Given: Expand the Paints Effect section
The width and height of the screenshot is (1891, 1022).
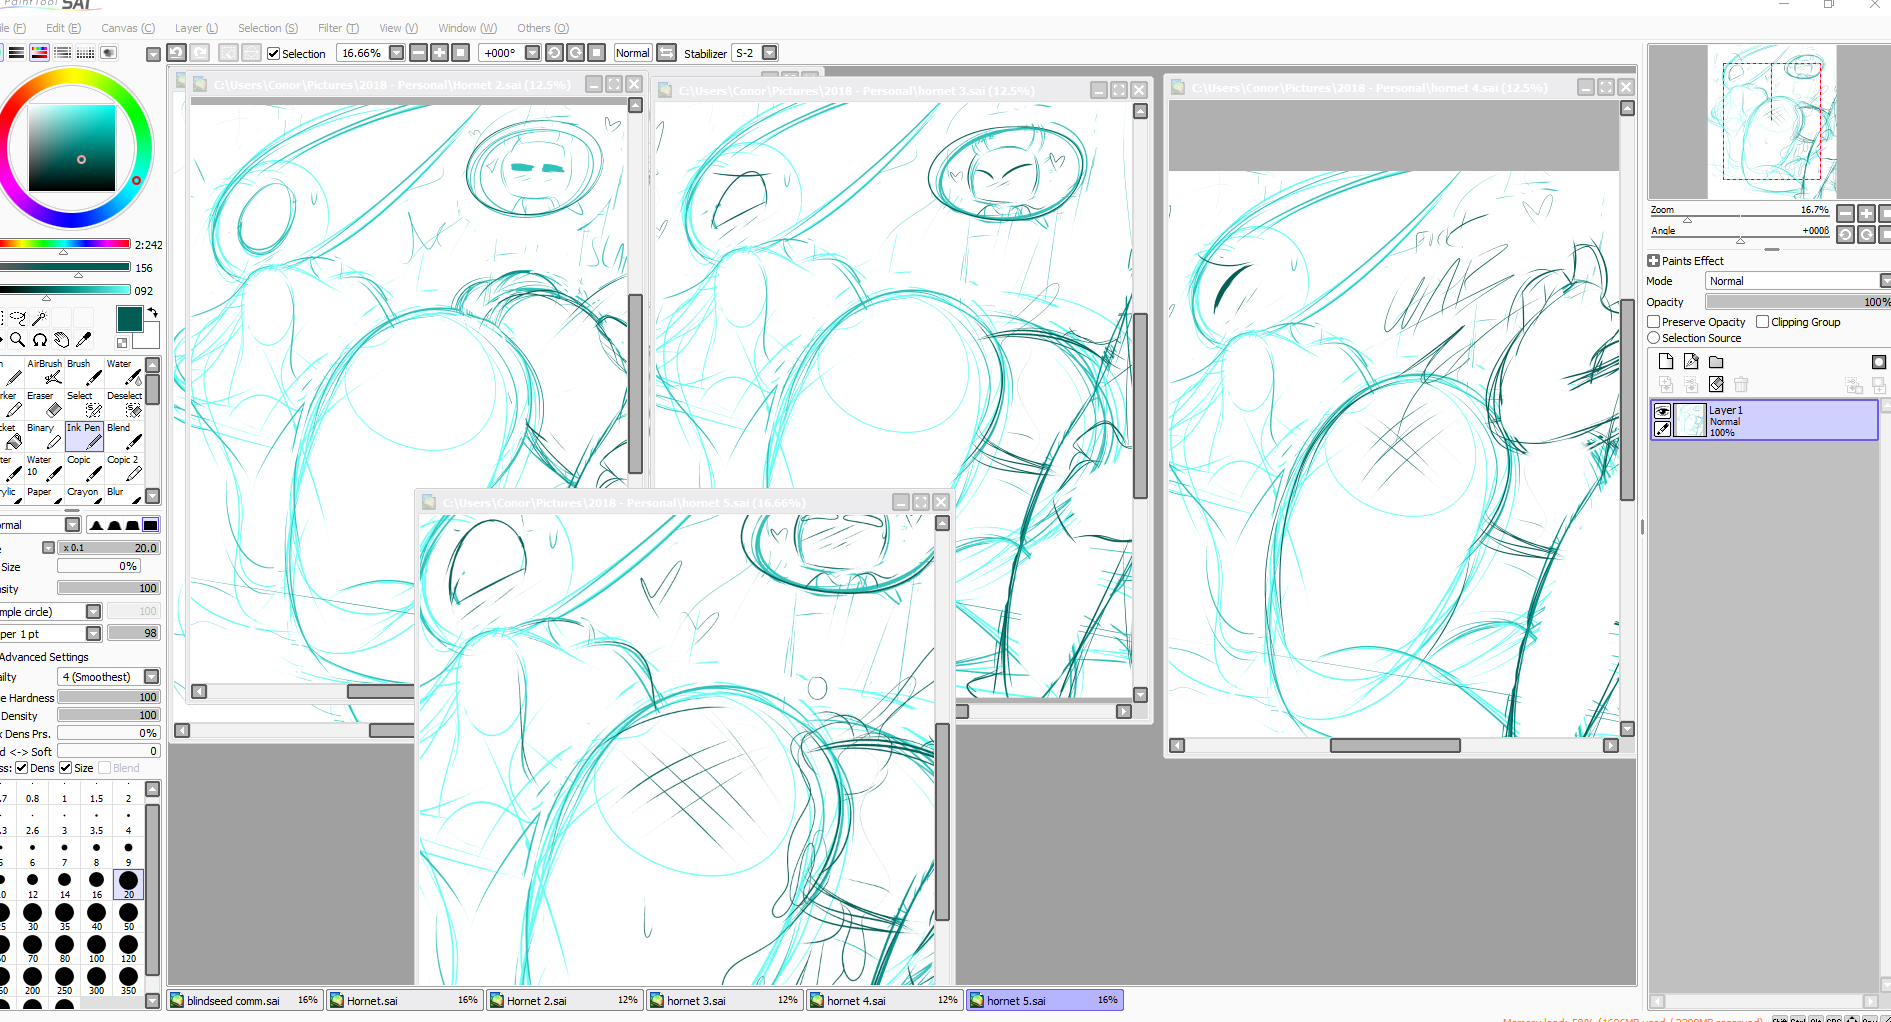Looking at the screenshot, I should [1654, 261].
